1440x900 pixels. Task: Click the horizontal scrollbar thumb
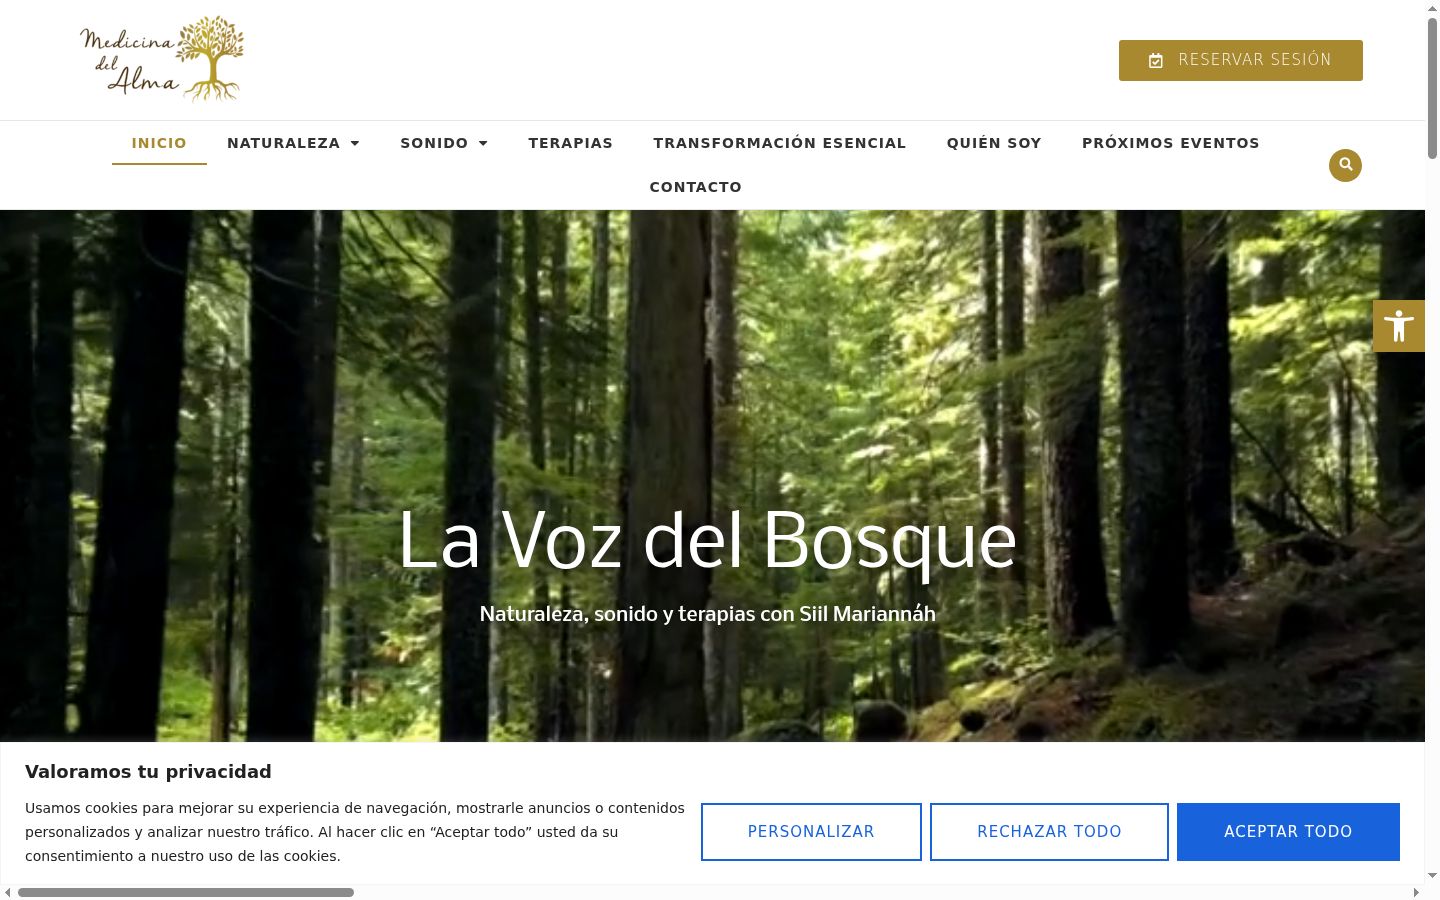pos(186,892)
